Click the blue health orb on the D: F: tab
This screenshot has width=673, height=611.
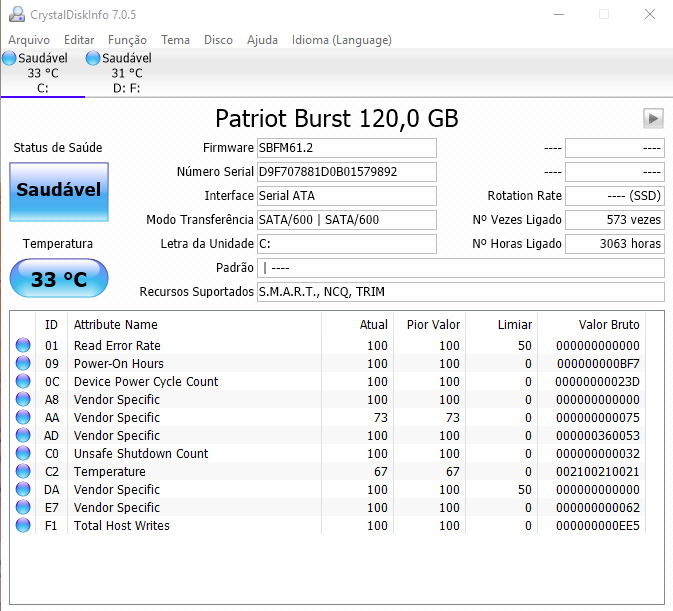(x=93, y=58)
